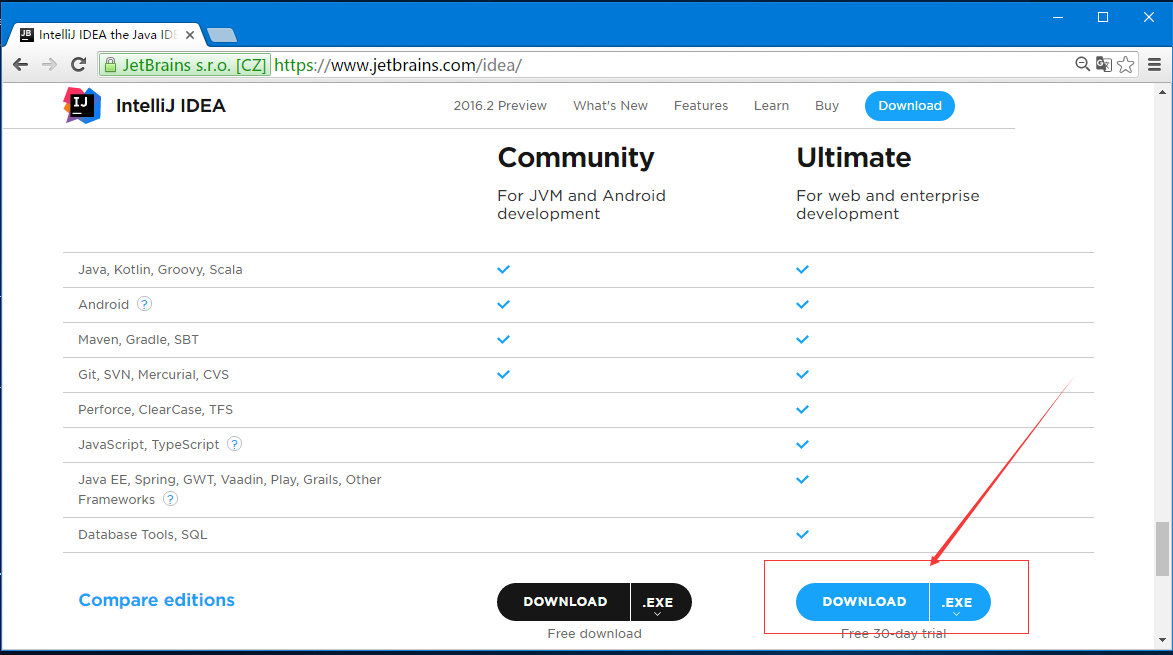Open the Compare editions link

[156, 600]
